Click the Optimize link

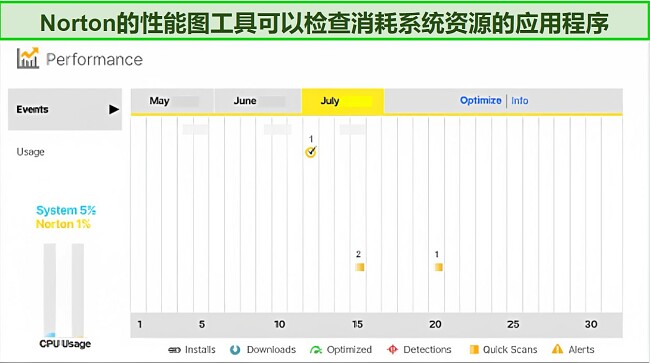[480, 100]
